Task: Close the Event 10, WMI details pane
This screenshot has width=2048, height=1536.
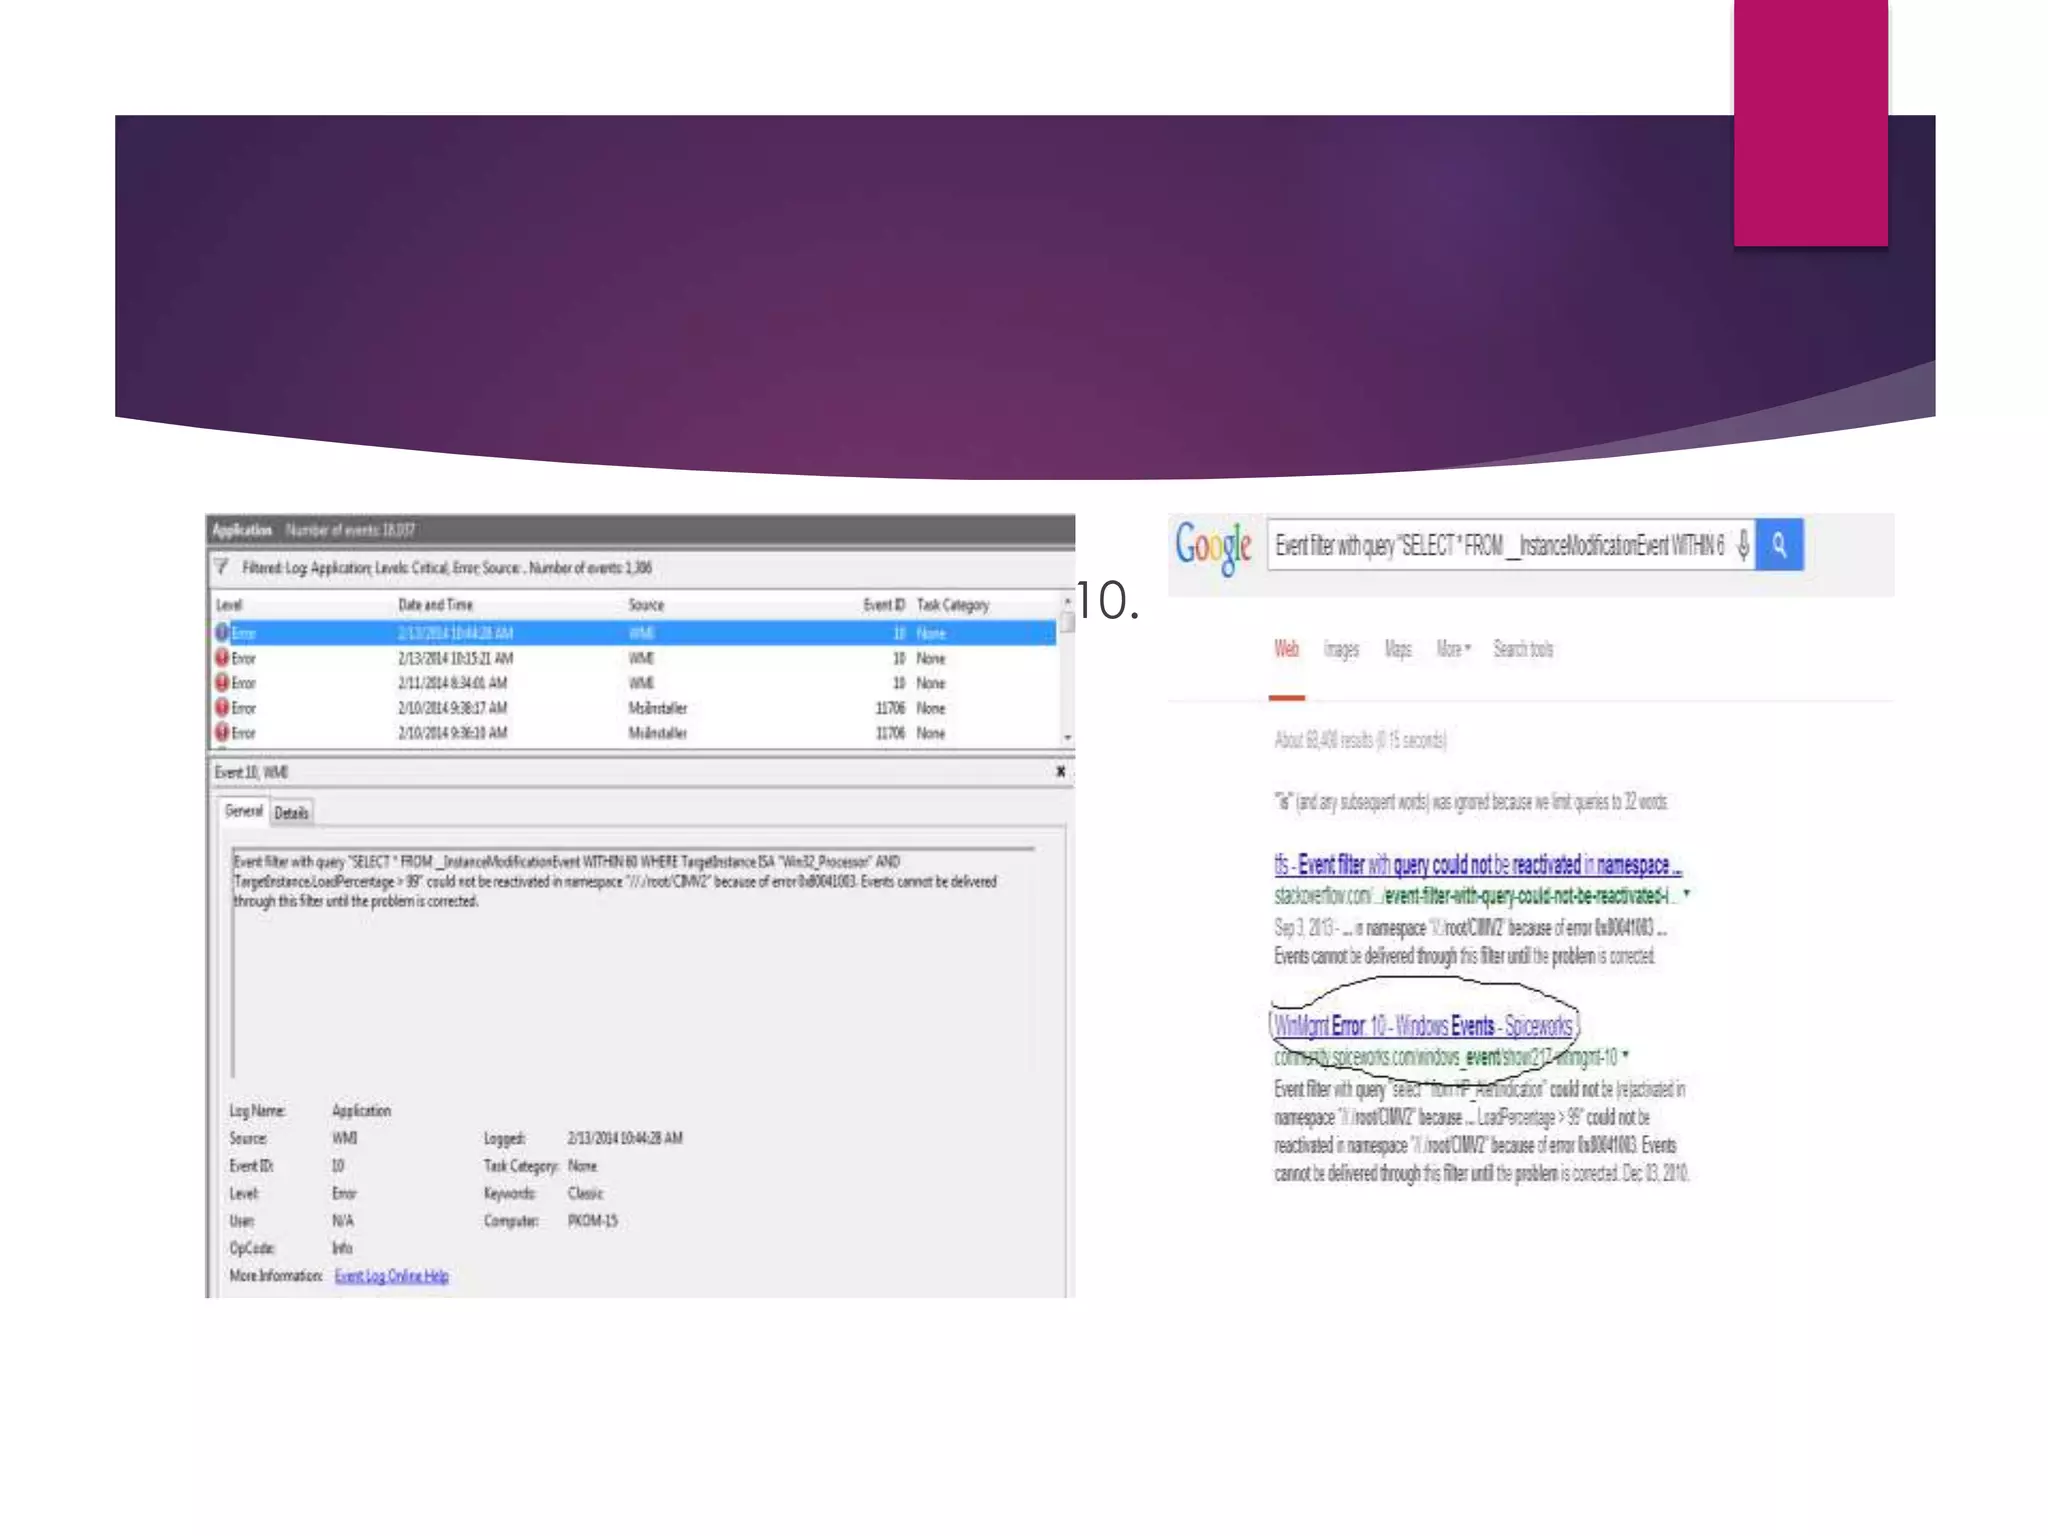Action: 1060,771
